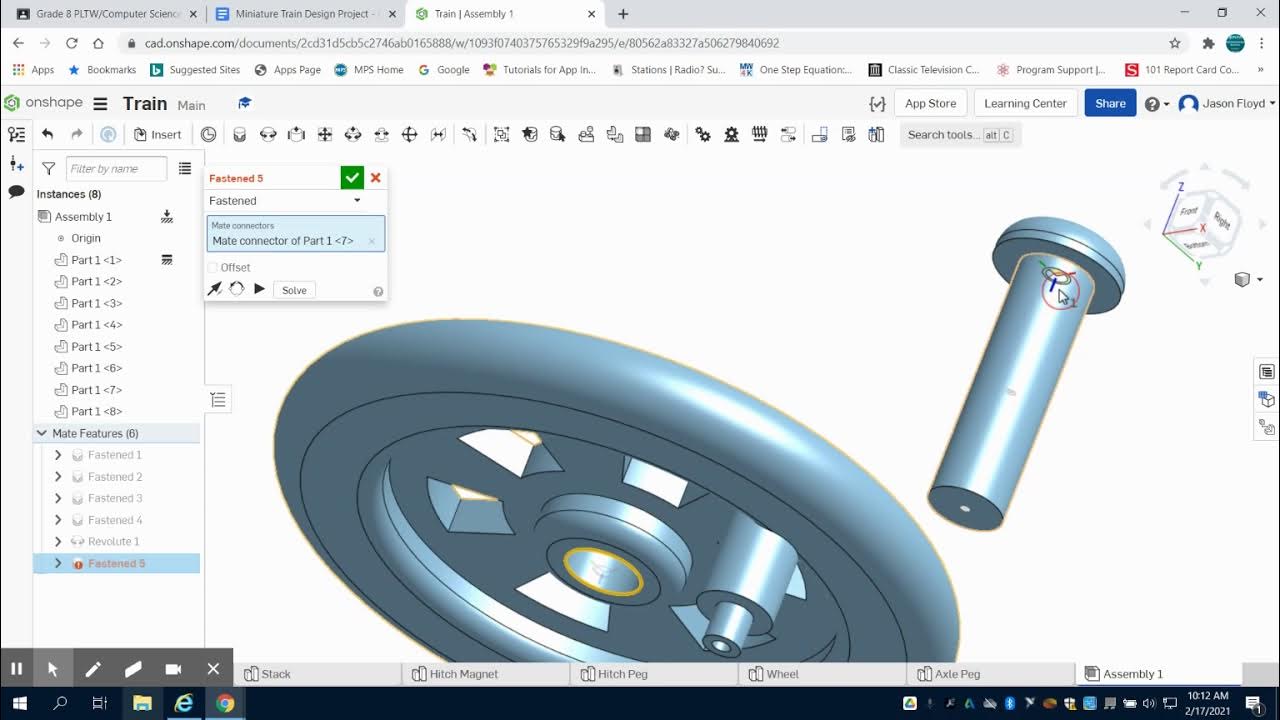Open the view cube display options dropdown
The width and height of the screenshot is (1280, 720).
(x=1248, y=280)
